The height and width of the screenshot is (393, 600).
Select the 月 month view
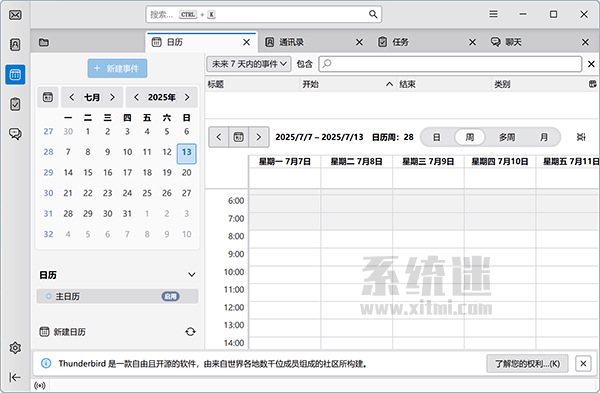coord(544,137)
